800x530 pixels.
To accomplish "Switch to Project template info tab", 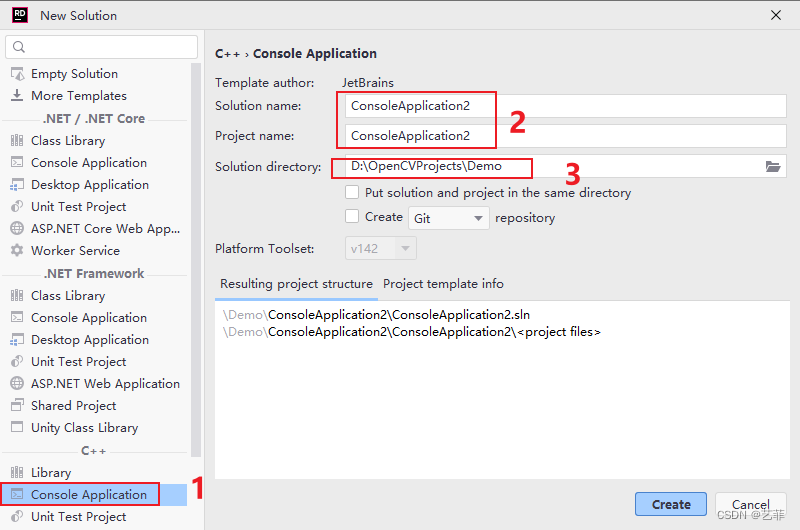I will (x=443, y=284).
